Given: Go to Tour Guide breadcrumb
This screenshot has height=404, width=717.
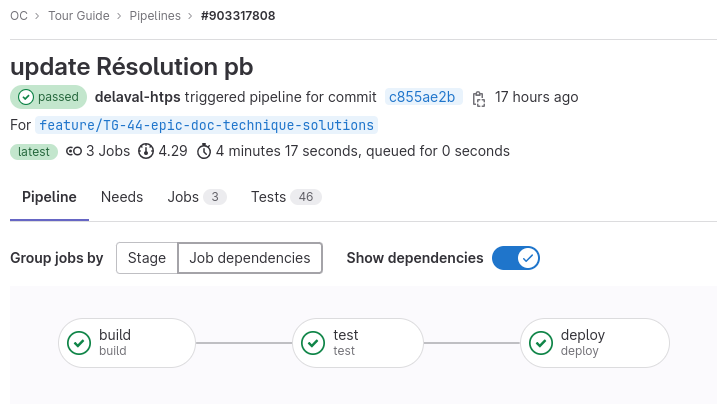Looking at the screenshot, I should point(79,16).
